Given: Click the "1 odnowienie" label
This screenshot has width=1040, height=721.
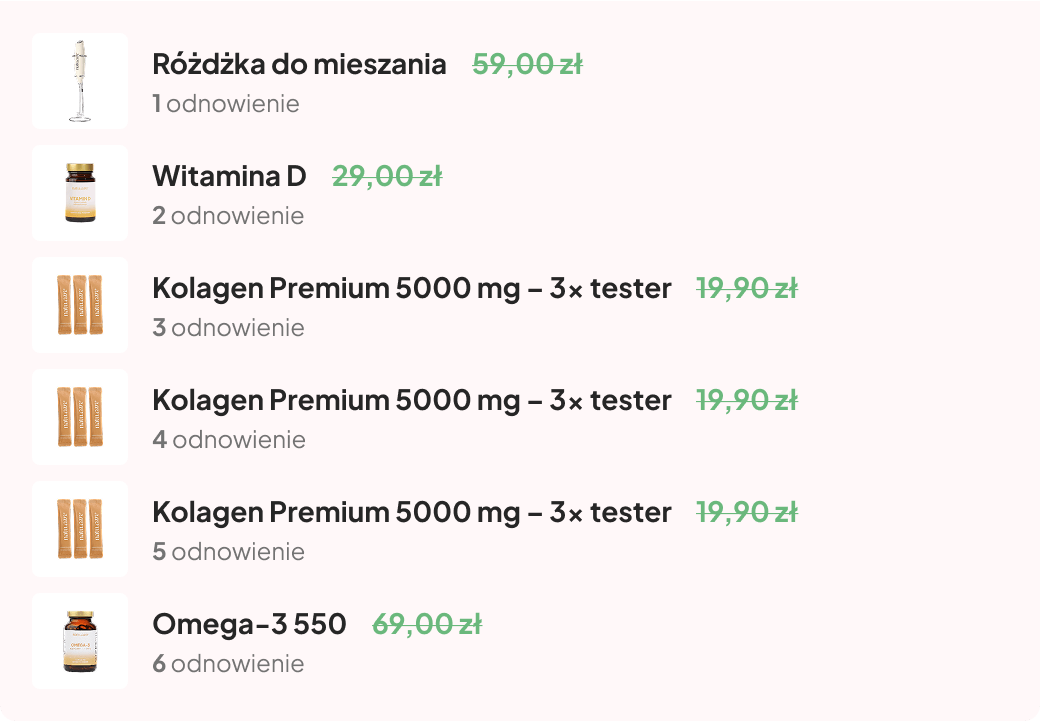Looking at the screenshot, I should coord(226,104).
